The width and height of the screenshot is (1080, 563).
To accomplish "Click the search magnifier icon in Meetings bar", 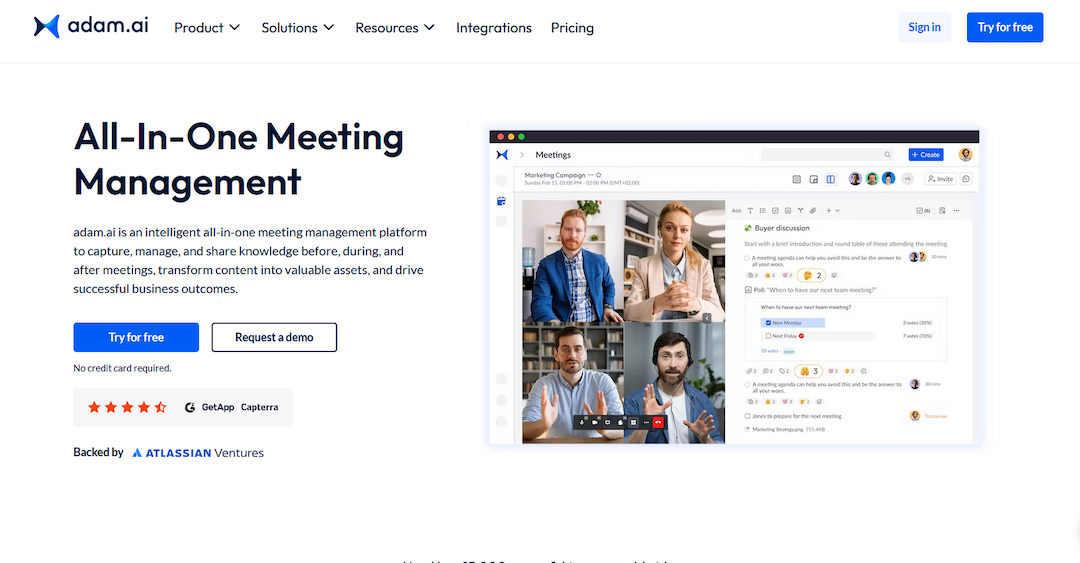I will click(887, 155).
